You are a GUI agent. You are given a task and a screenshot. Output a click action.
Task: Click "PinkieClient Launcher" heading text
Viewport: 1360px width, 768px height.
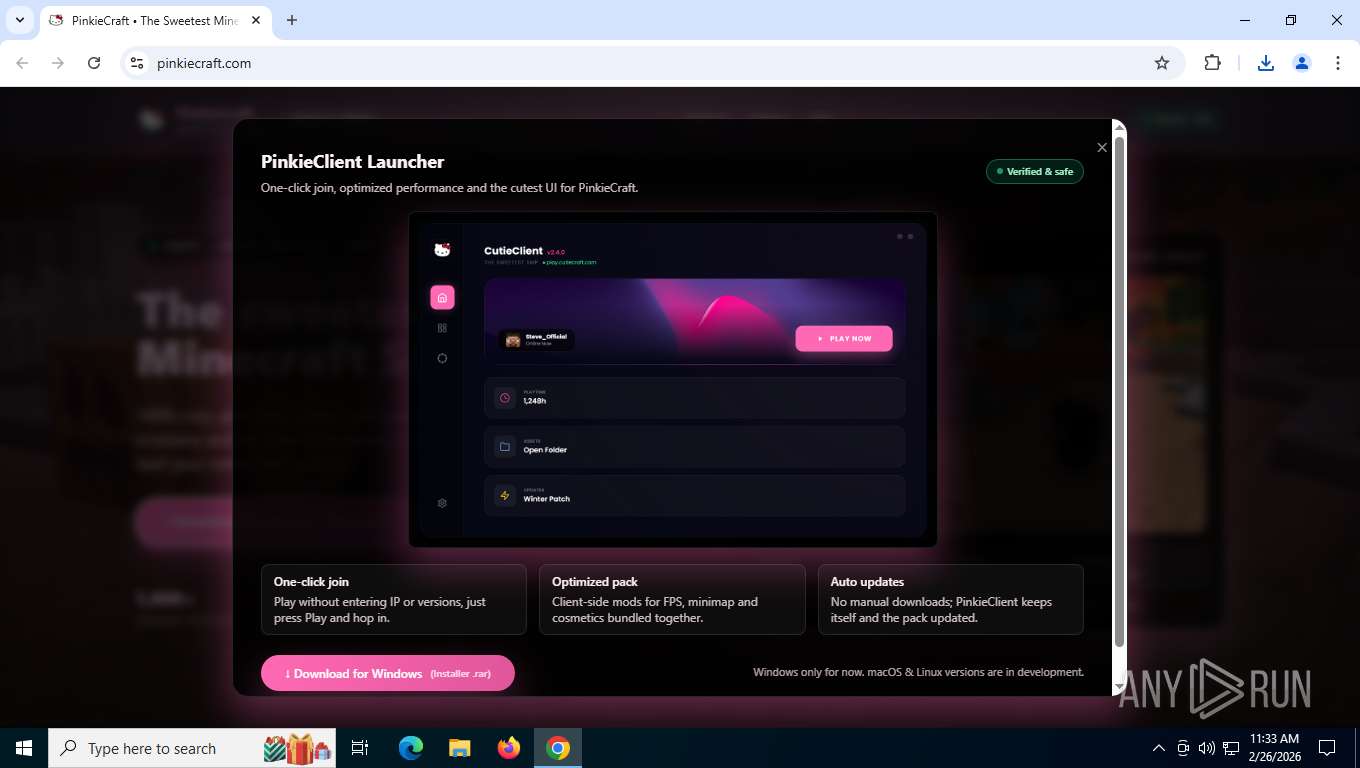pyautogui.click(x=352, y=161)
